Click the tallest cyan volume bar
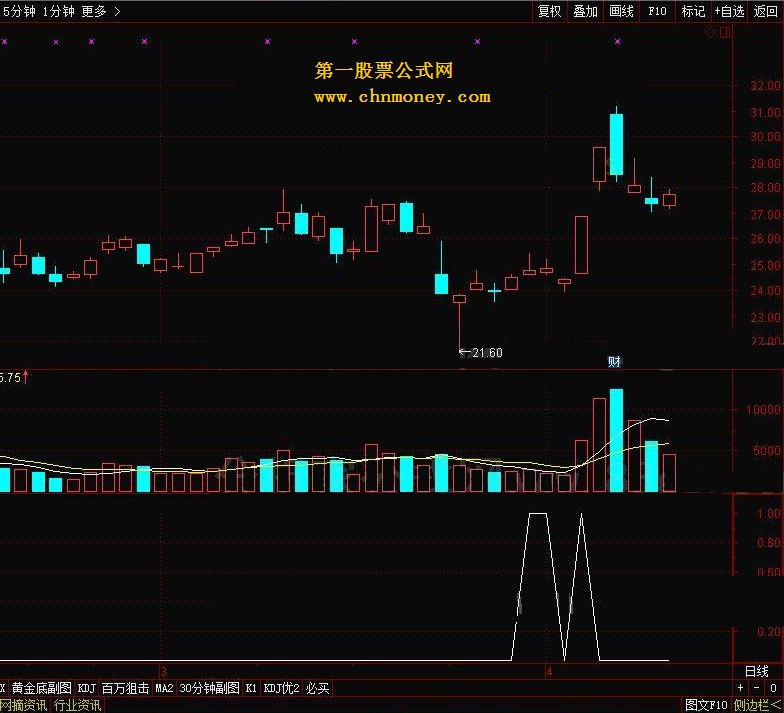This screenshot has width=784, height=713. [x=616, y=440]
